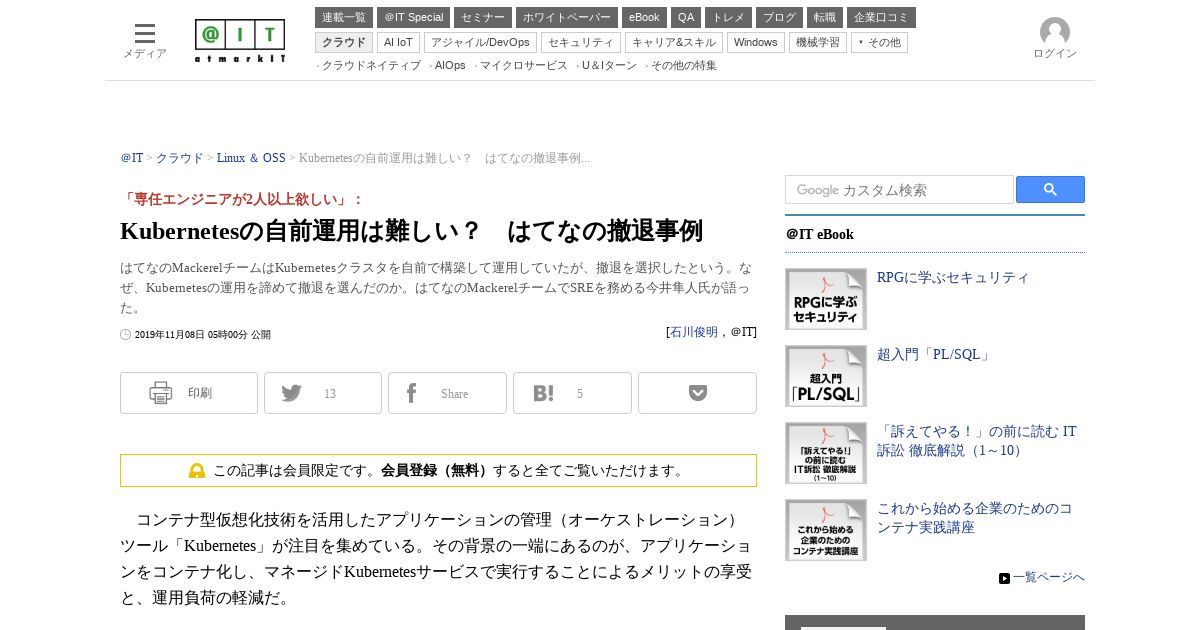Open the U＆Iターン feature link

coord(609,66)
